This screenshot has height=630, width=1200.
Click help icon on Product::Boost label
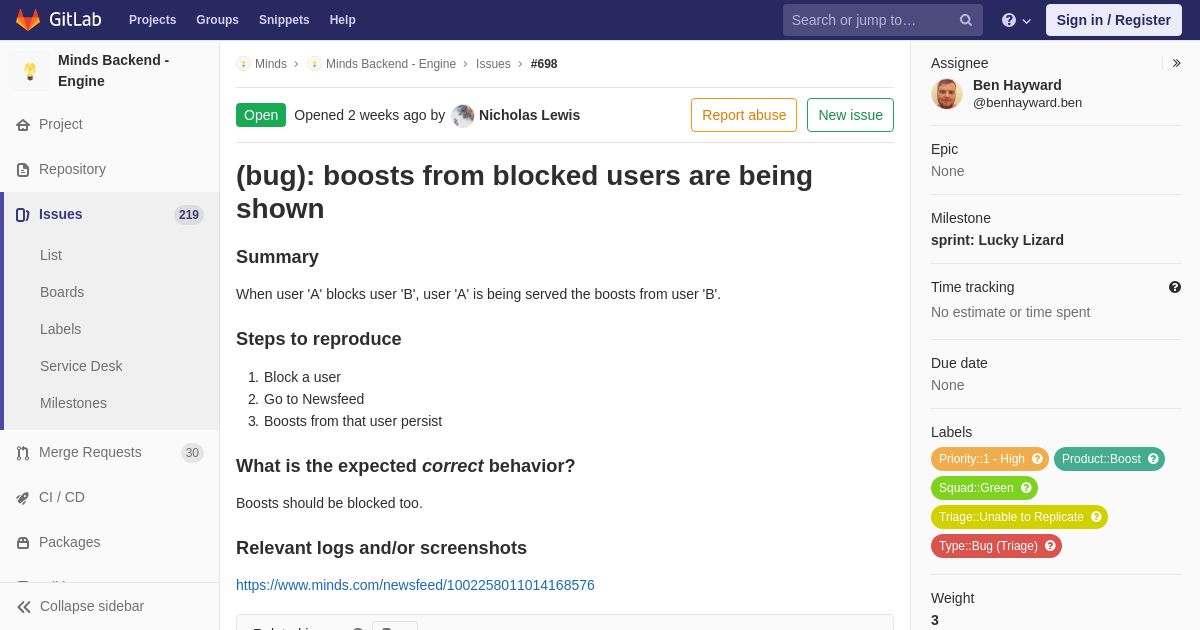(x=1153, y=459)
